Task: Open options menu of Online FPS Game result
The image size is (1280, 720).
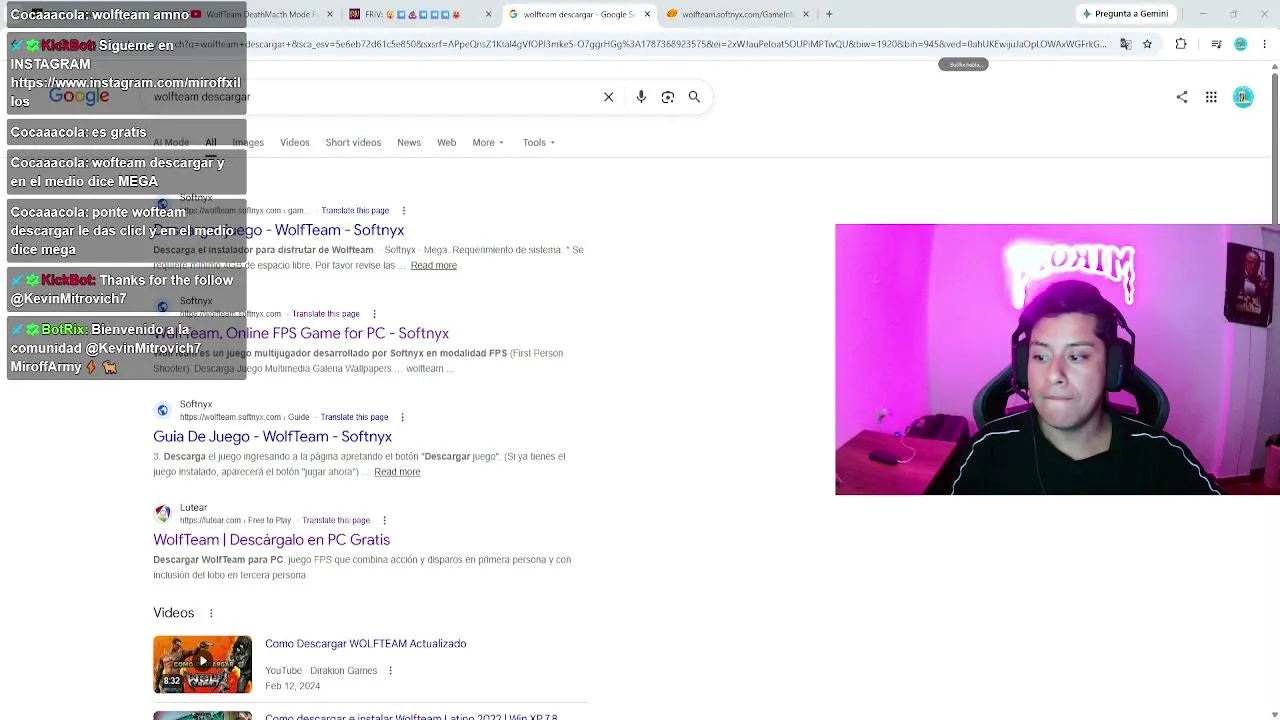Action: pos(375,314)
